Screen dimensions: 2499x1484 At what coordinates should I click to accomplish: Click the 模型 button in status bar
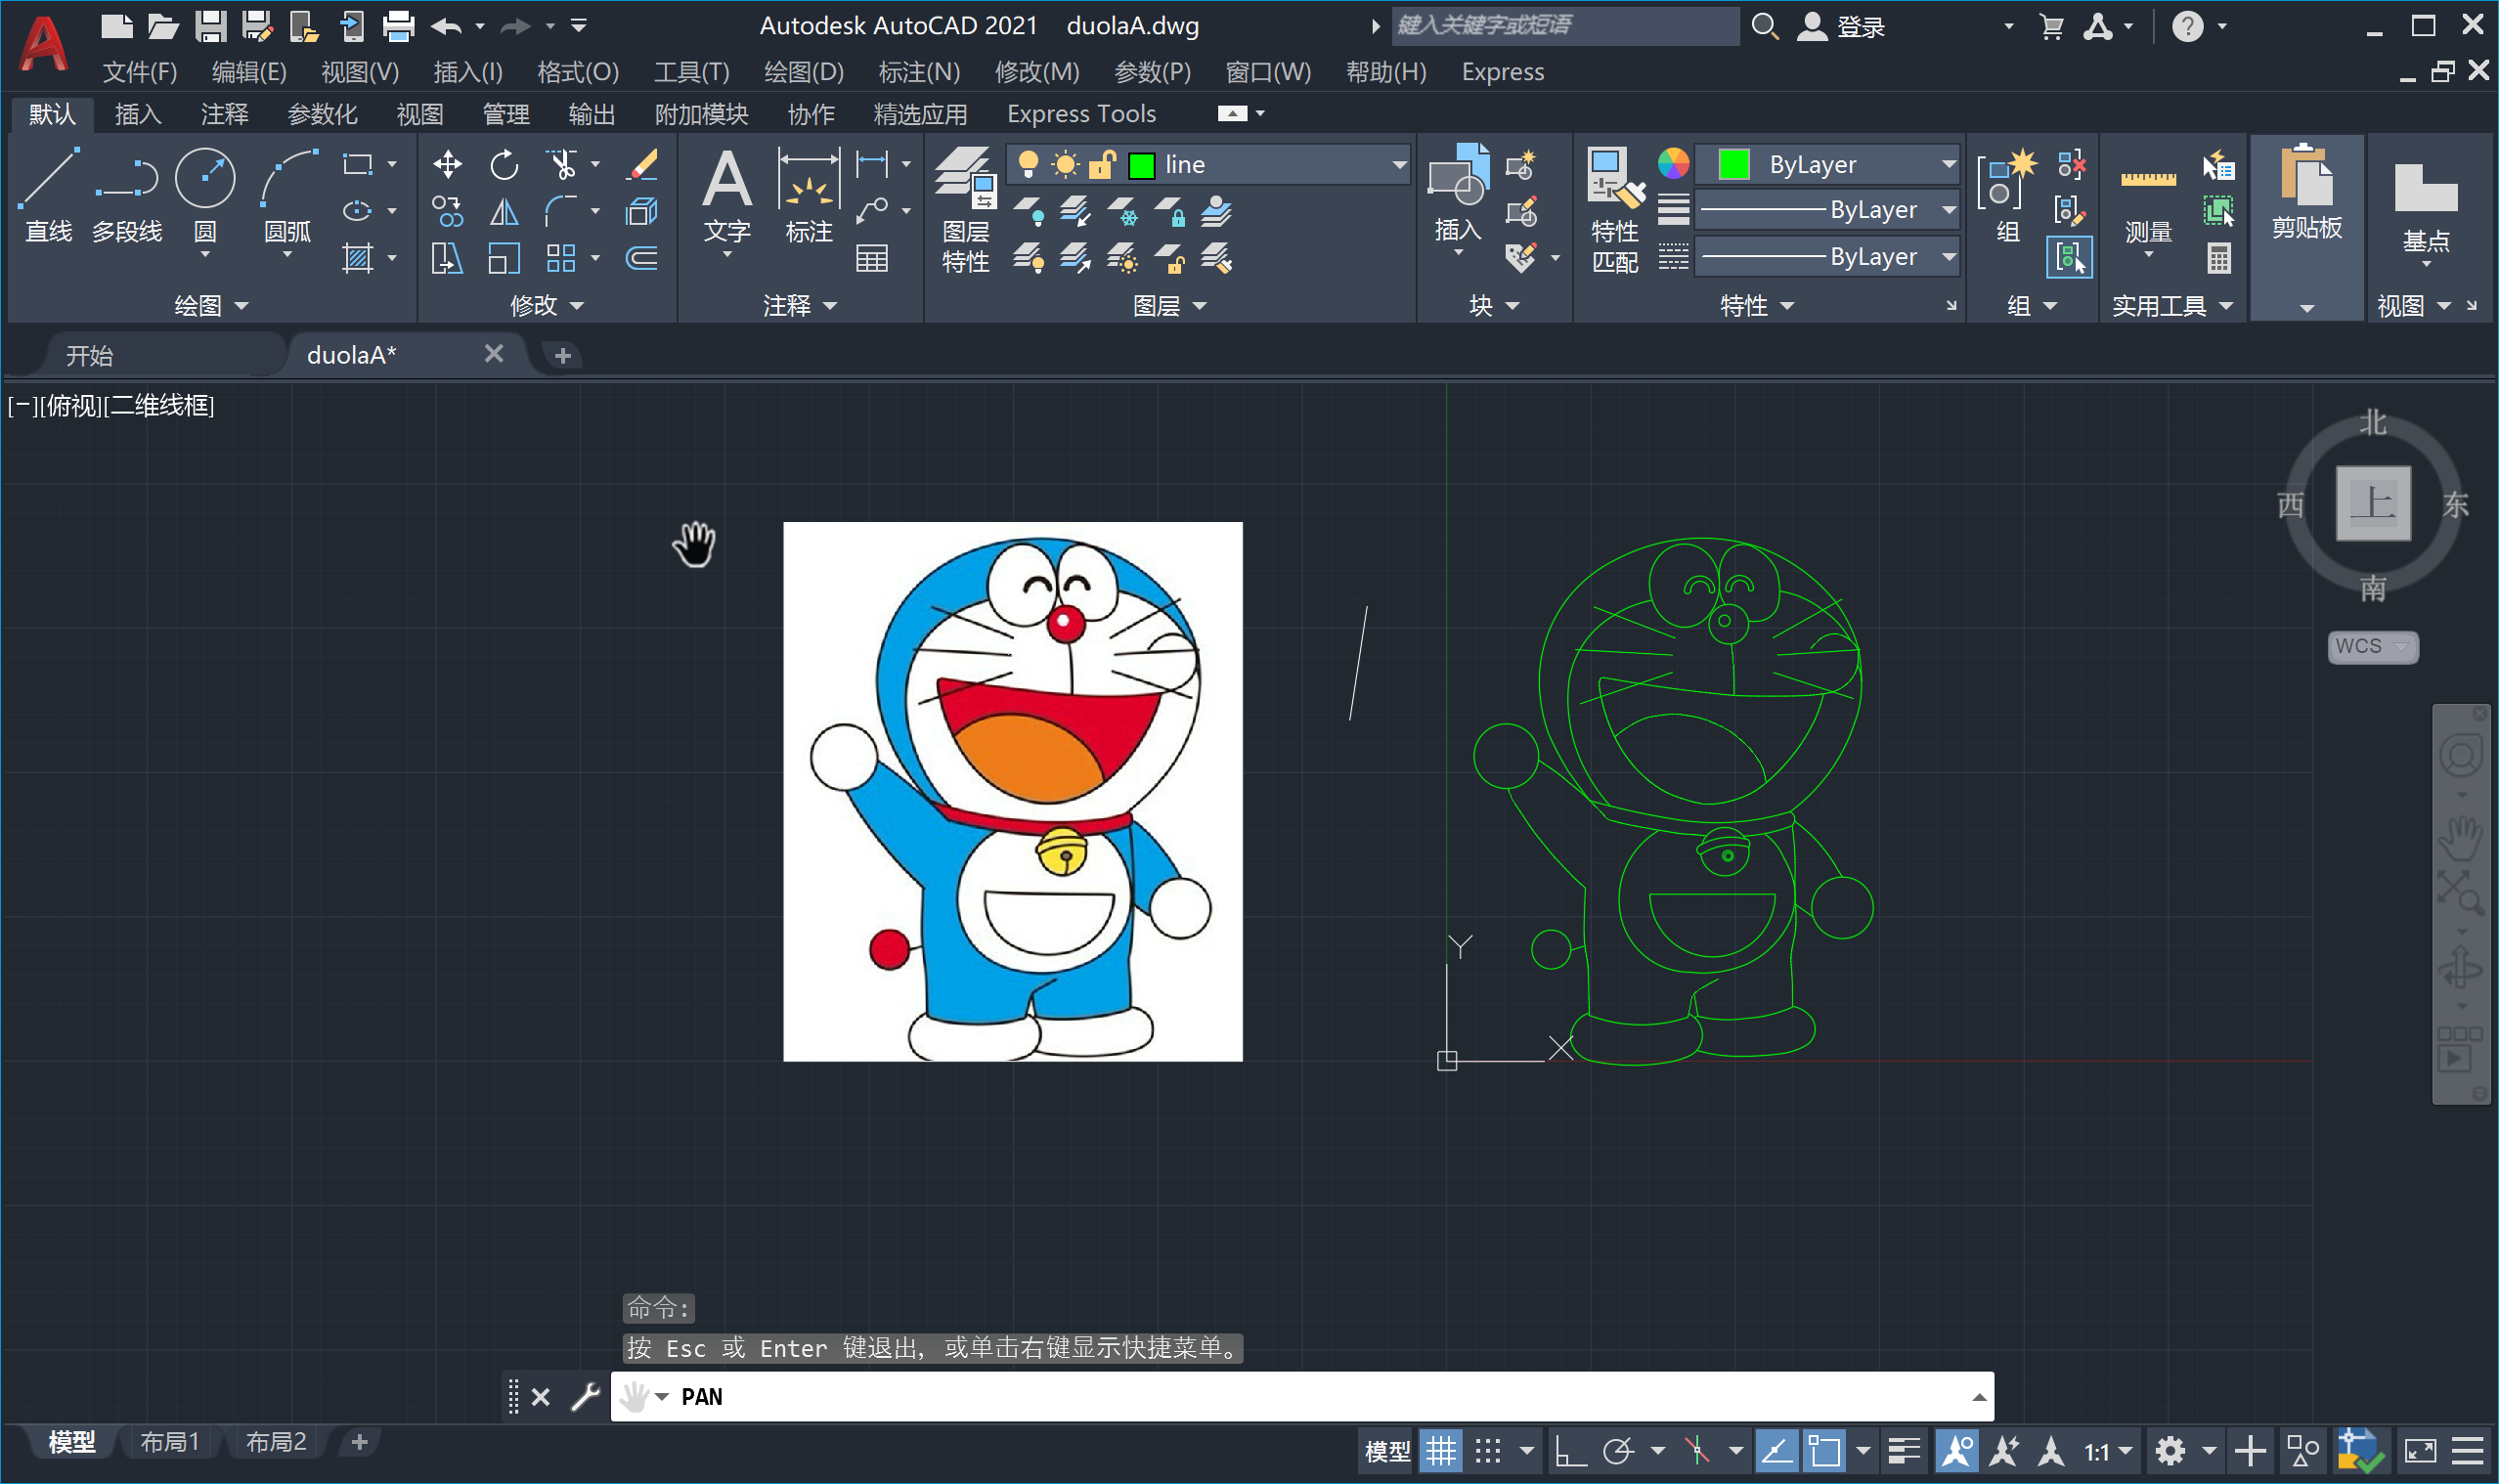pos(1388,1451)
